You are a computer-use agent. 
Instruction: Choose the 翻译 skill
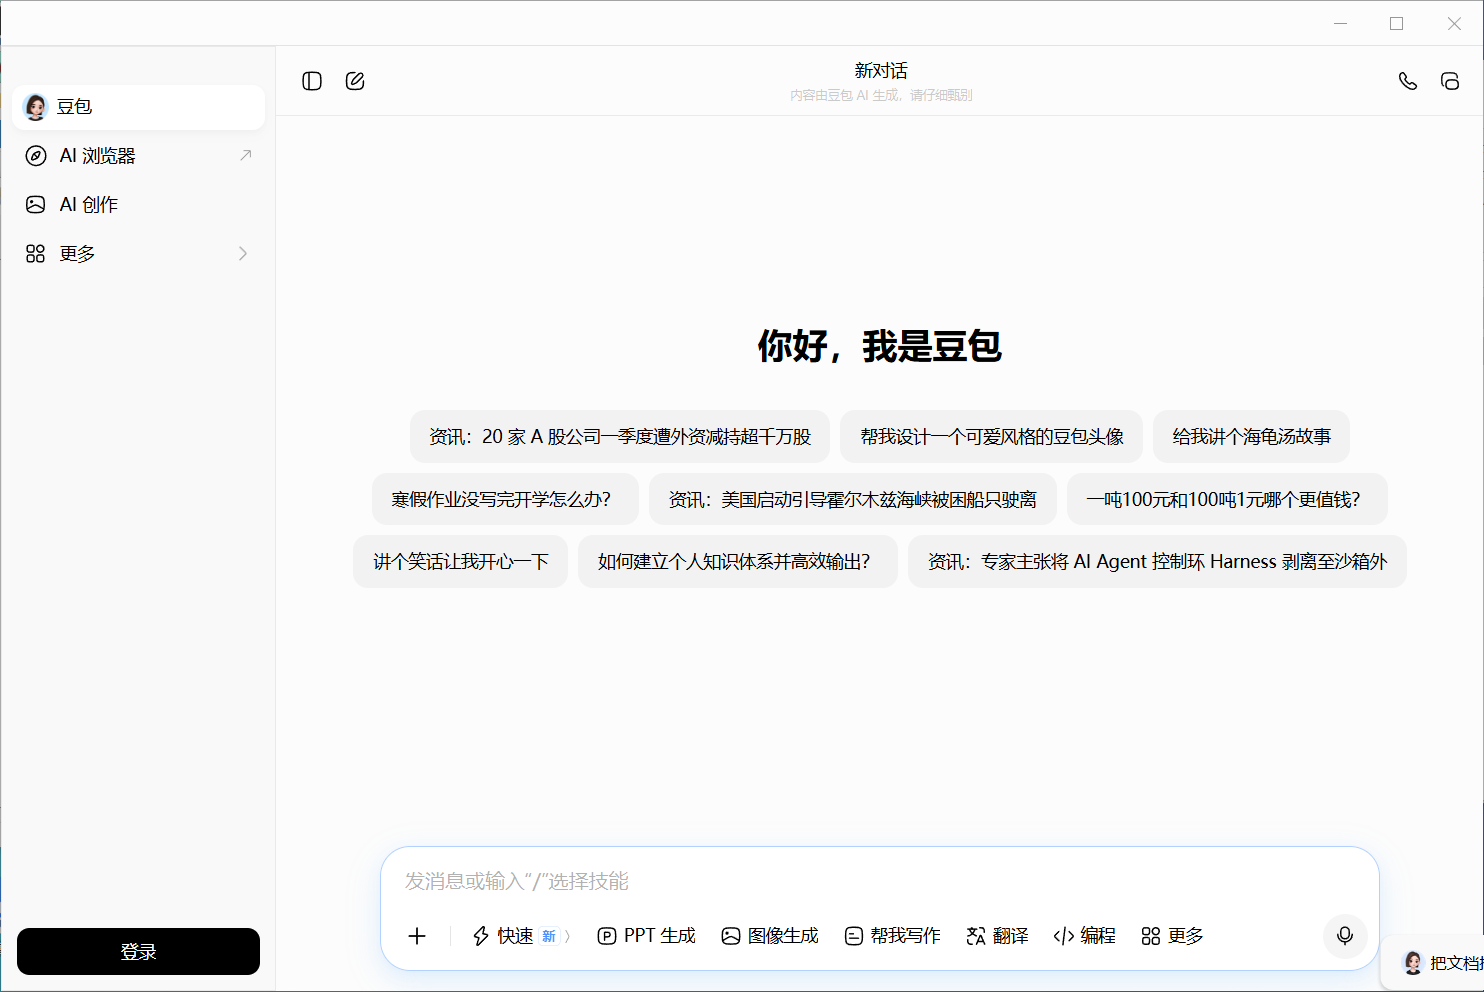(997, 936)
